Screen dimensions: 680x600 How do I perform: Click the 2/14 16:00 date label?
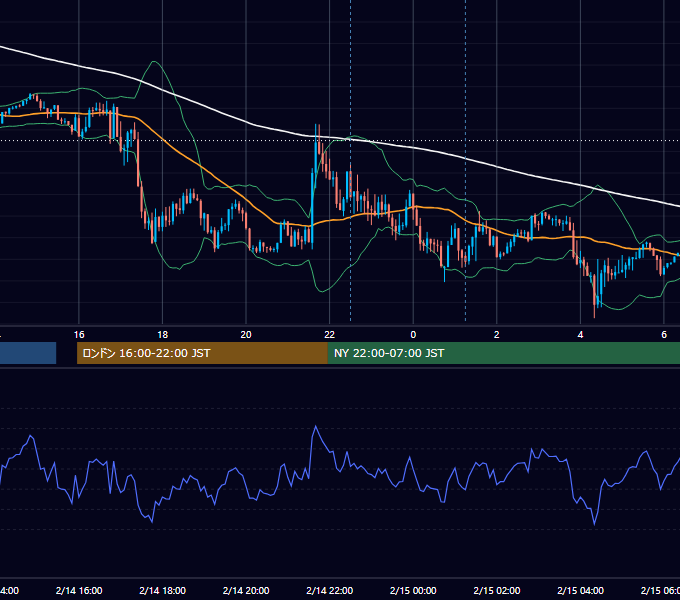point(79,590)
